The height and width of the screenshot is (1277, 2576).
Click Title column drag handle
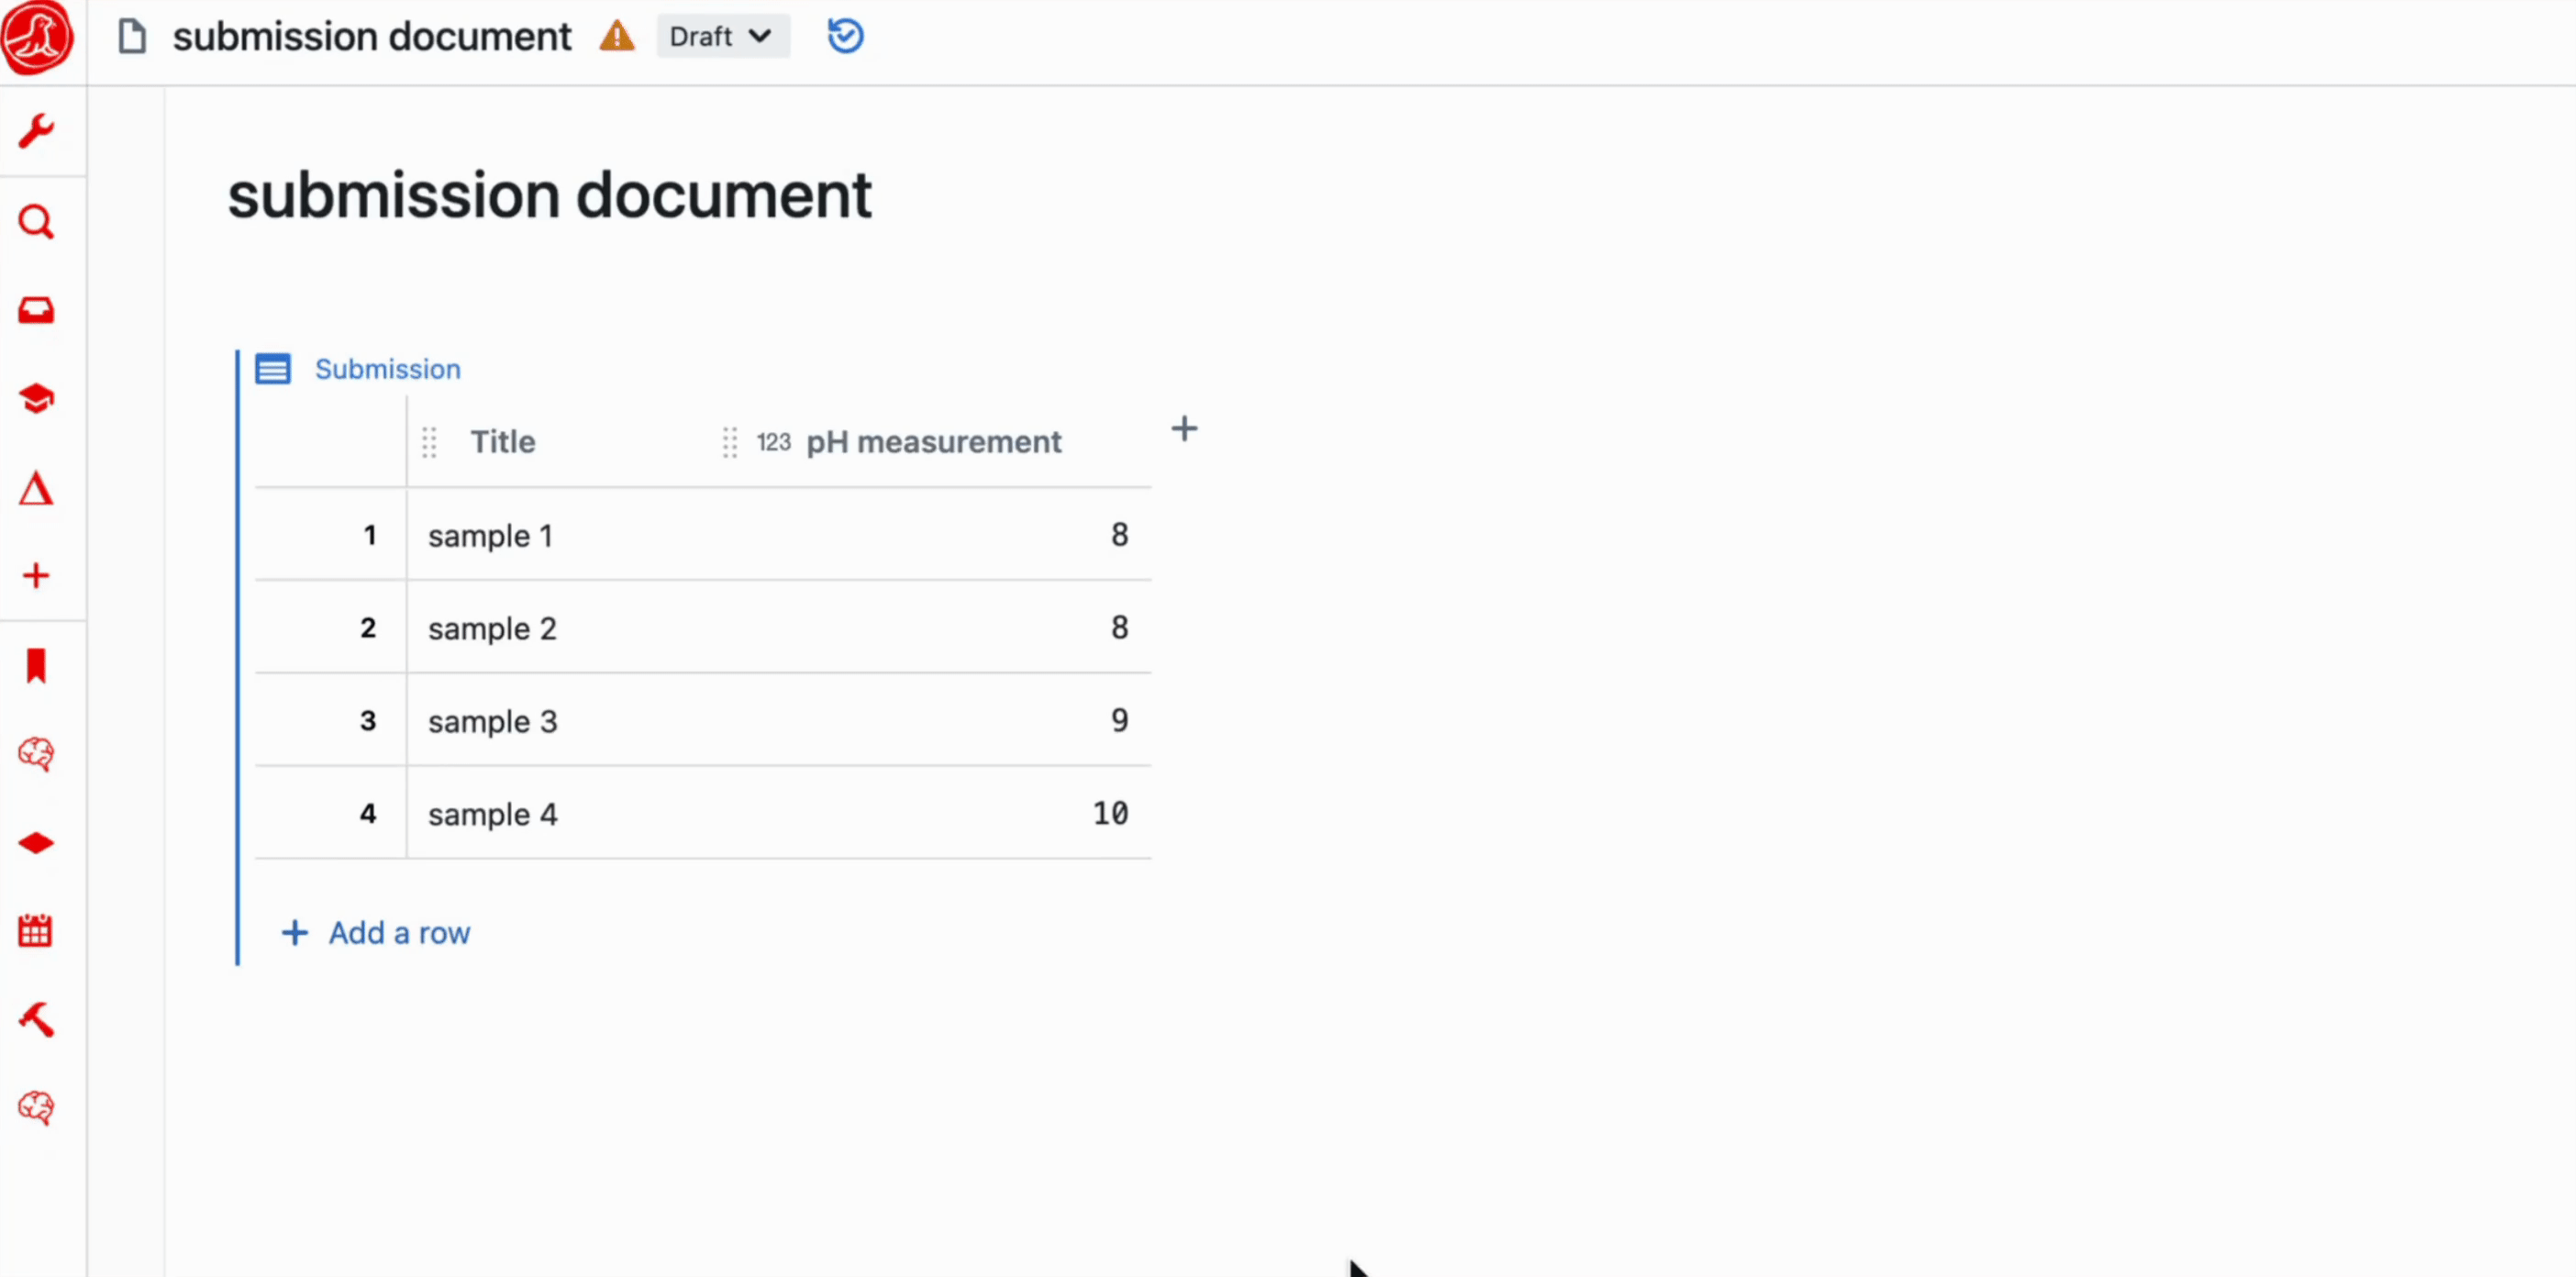(429, 442)
